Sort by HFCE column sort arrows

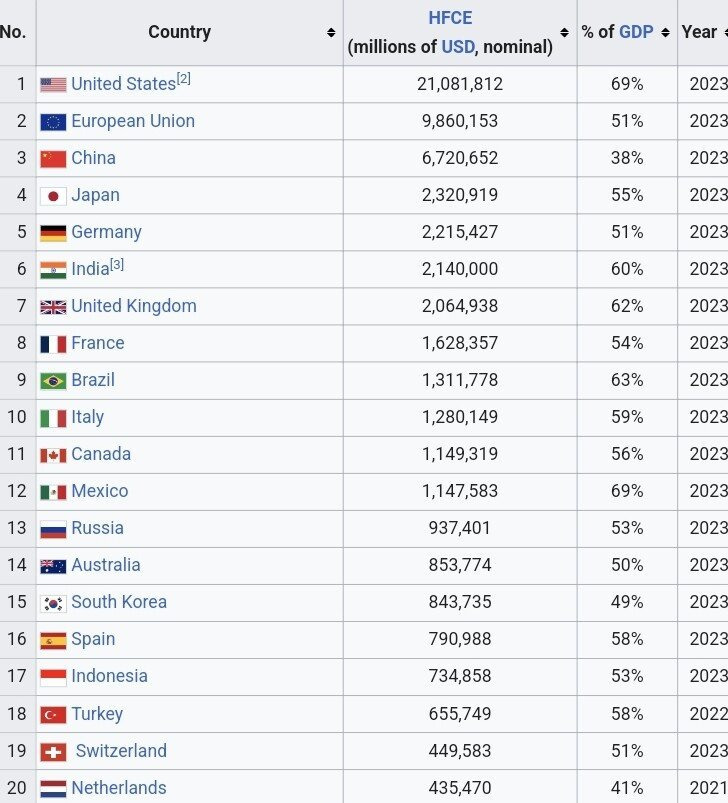566,33
